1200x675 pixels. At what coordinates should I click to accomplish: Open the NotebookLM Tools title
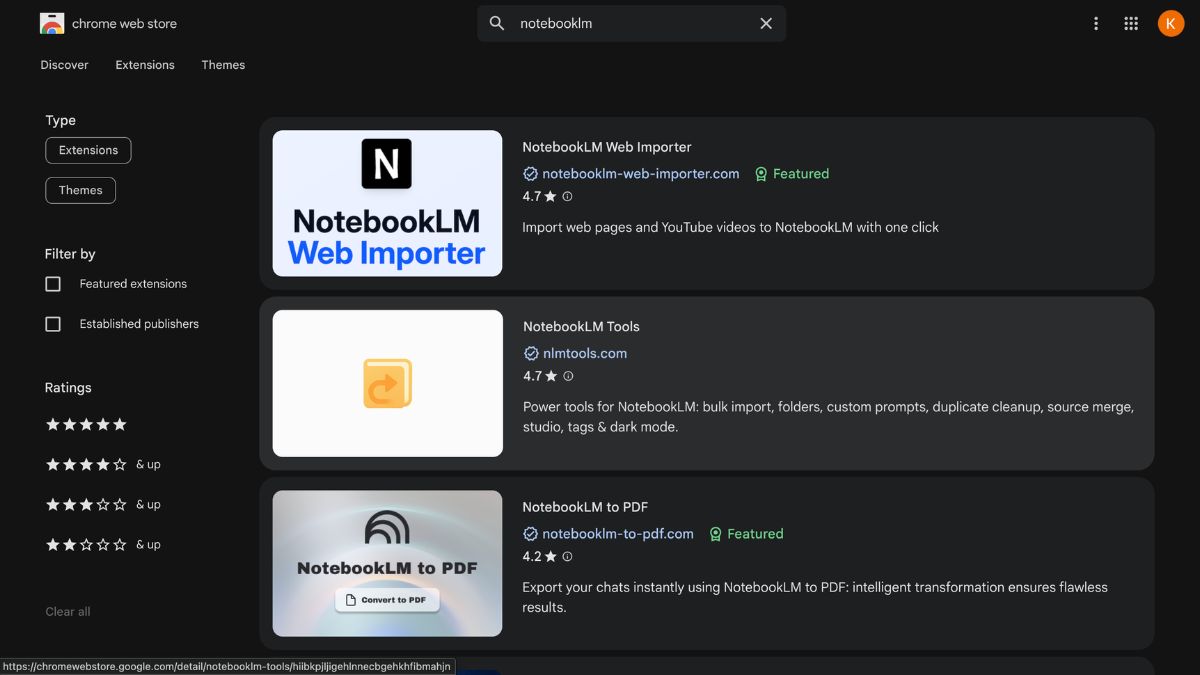581,327
